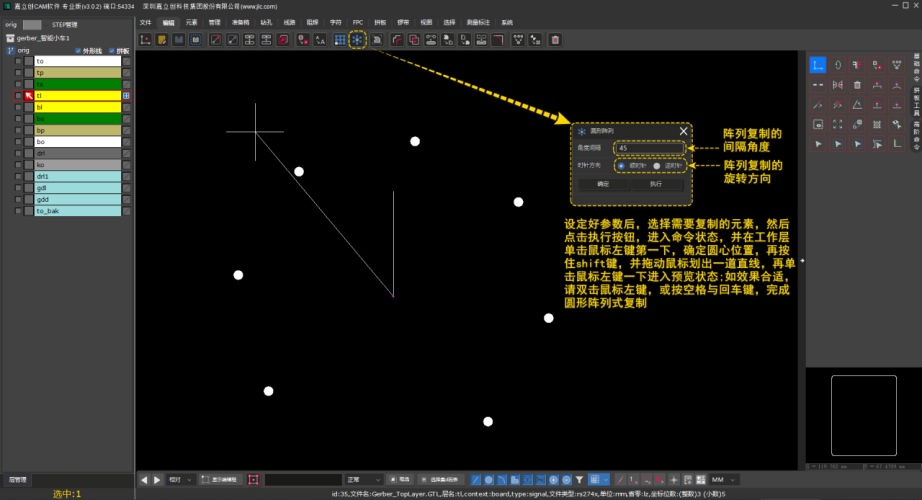Click the origin coordinate icon, first in toolbar
Viewport: 922px width, 500px height.
click(x=145, y=40)
